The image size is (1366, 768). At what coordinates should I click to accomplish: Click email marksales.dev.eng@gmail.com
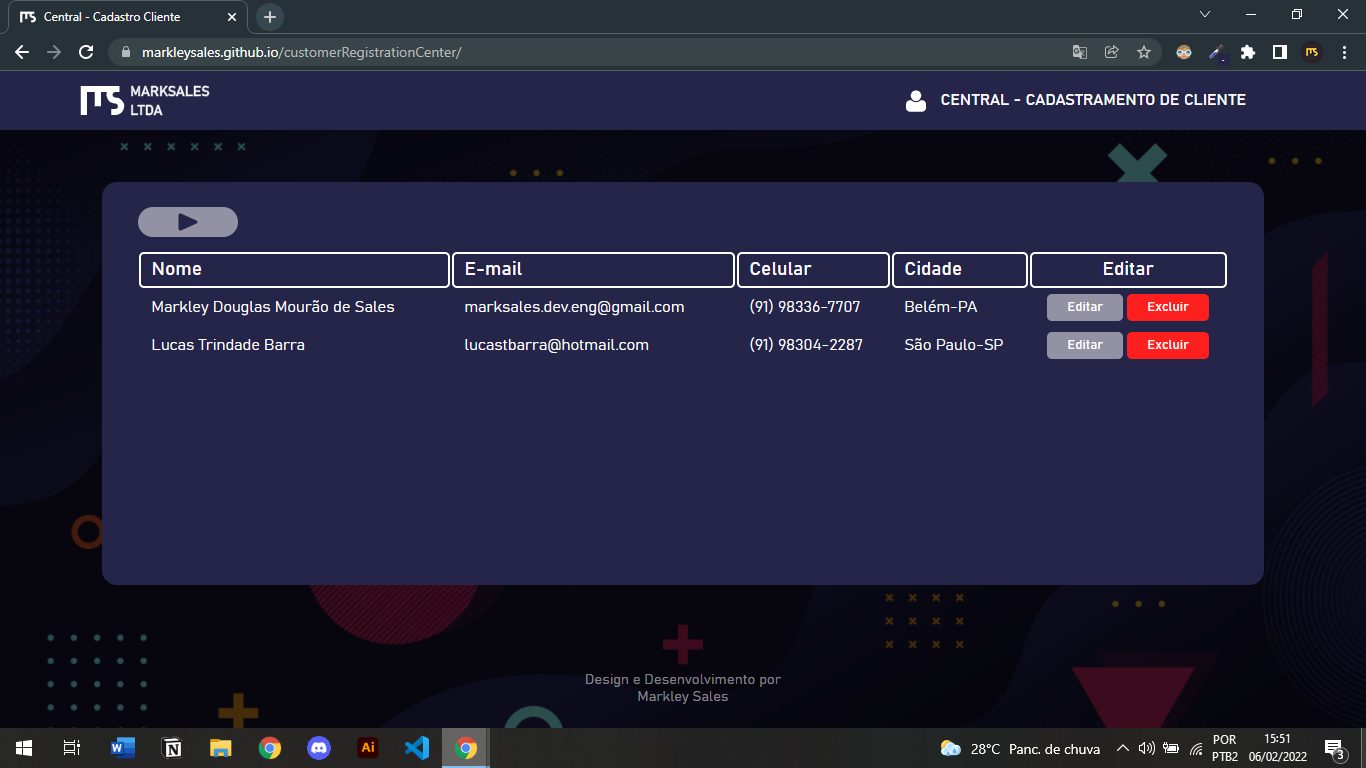pyautogui.click(x=574, y=307)
